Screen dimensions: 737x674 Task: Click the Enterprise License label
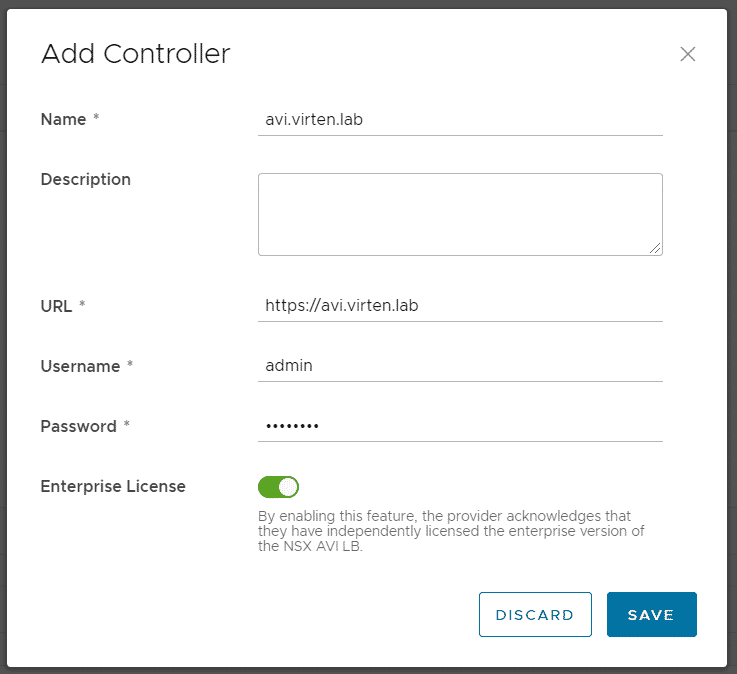pos(113,486)
